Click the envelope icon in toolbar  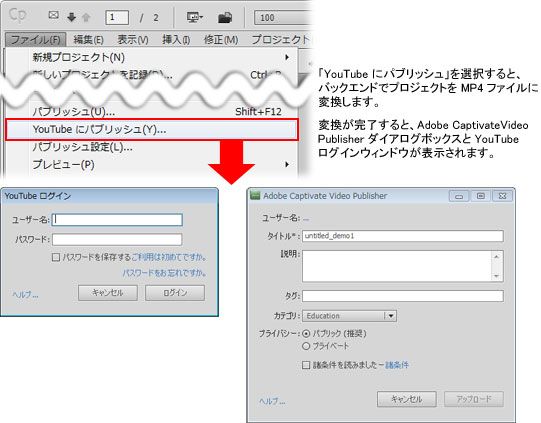[x=53, y=15]
